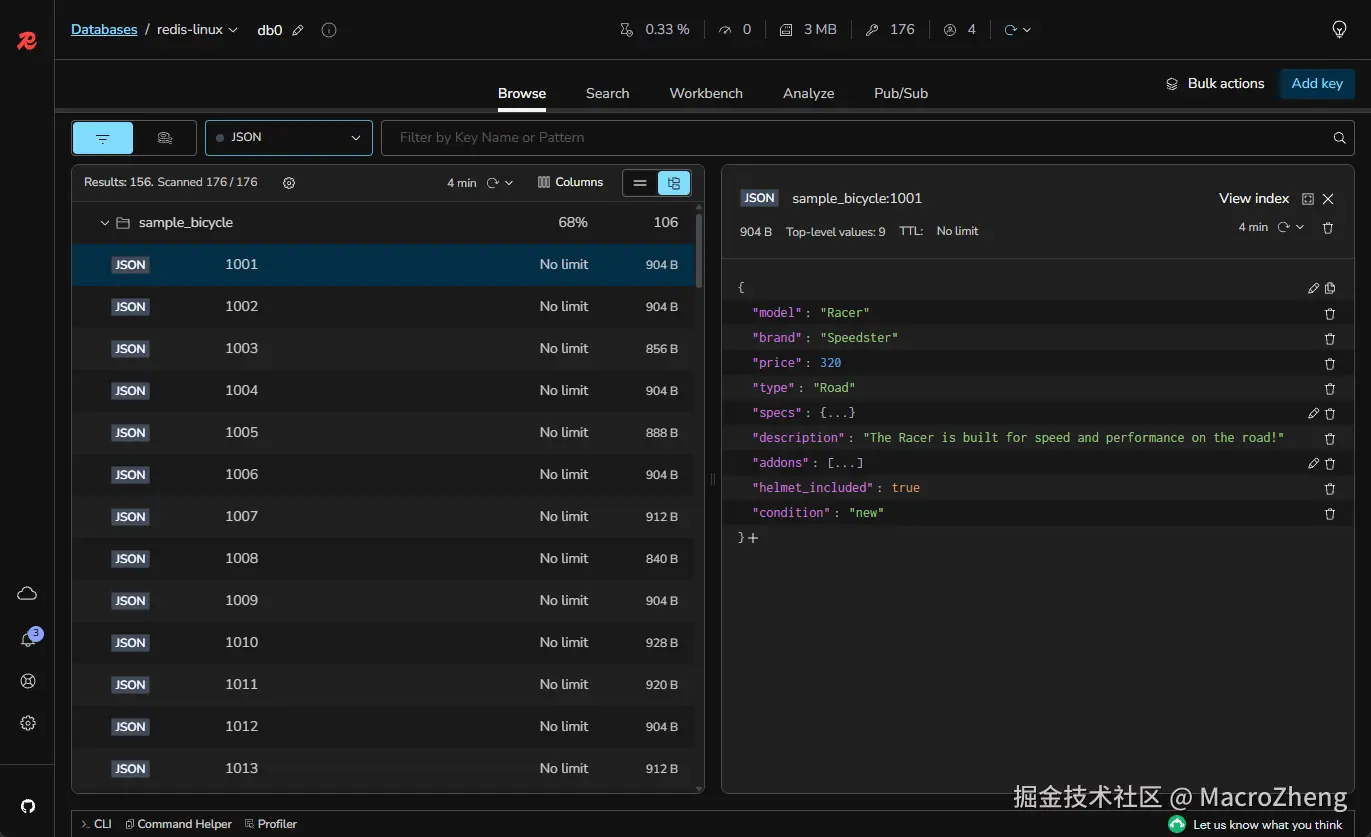Image resolution: width=1371 pixels, height=837 pixels.
Task: Follow the Databases breadcrumb link
Action: click(x=104, y=30)
